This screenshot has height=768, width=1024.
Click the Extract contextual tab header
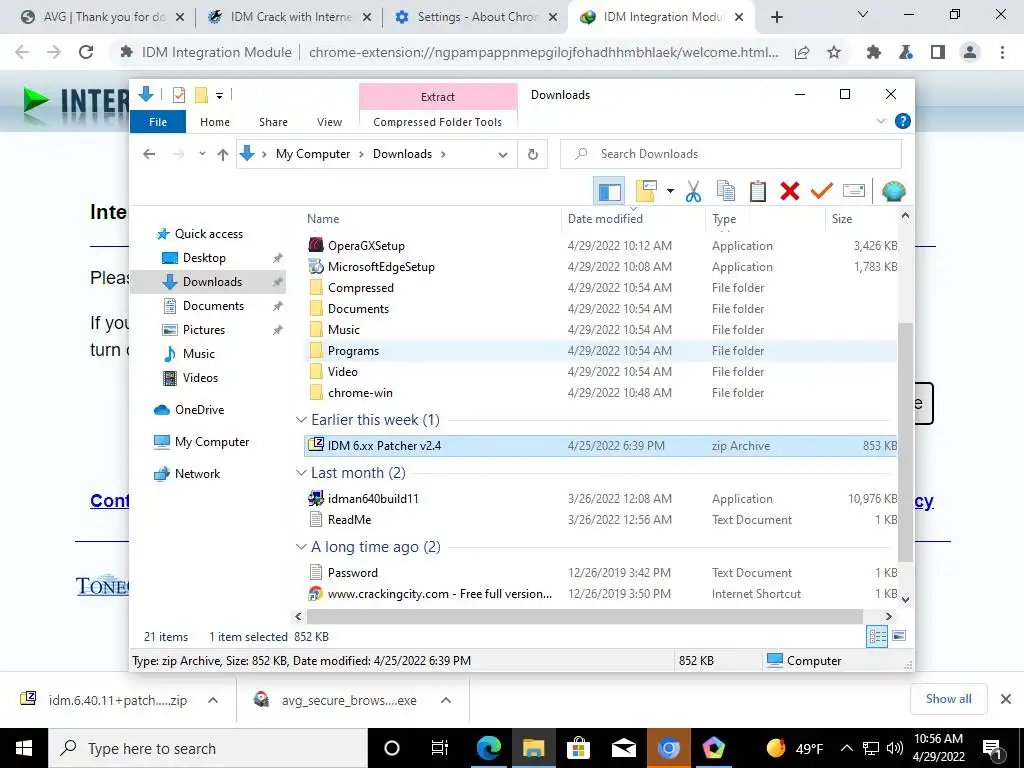(438, 97)
